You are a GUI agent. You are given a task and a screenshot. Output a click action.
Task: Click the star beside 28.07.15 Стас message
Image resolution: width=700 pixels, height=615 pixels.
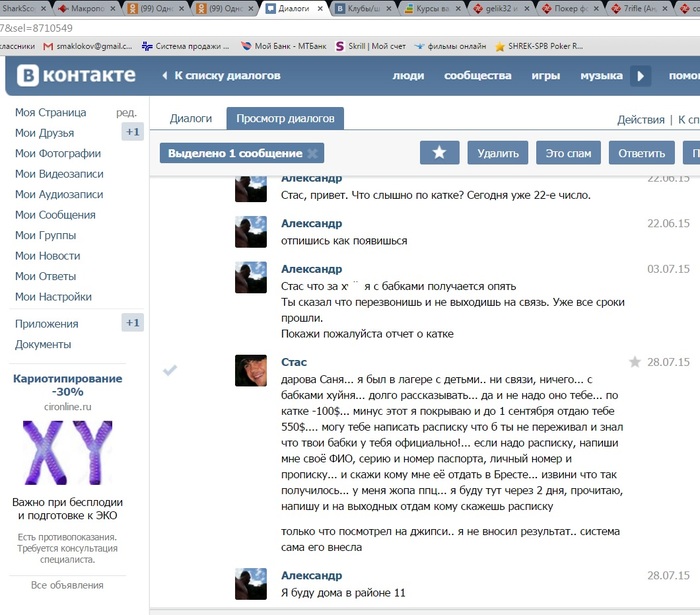pos(635,362)
